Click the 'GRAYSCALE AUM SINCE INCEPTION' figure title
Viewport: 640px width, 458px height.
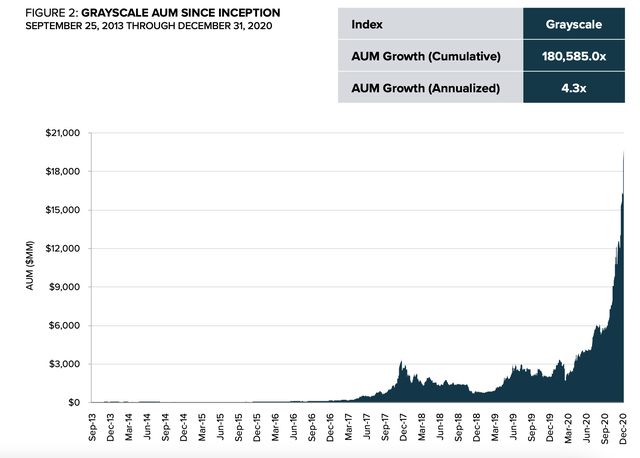181,13
